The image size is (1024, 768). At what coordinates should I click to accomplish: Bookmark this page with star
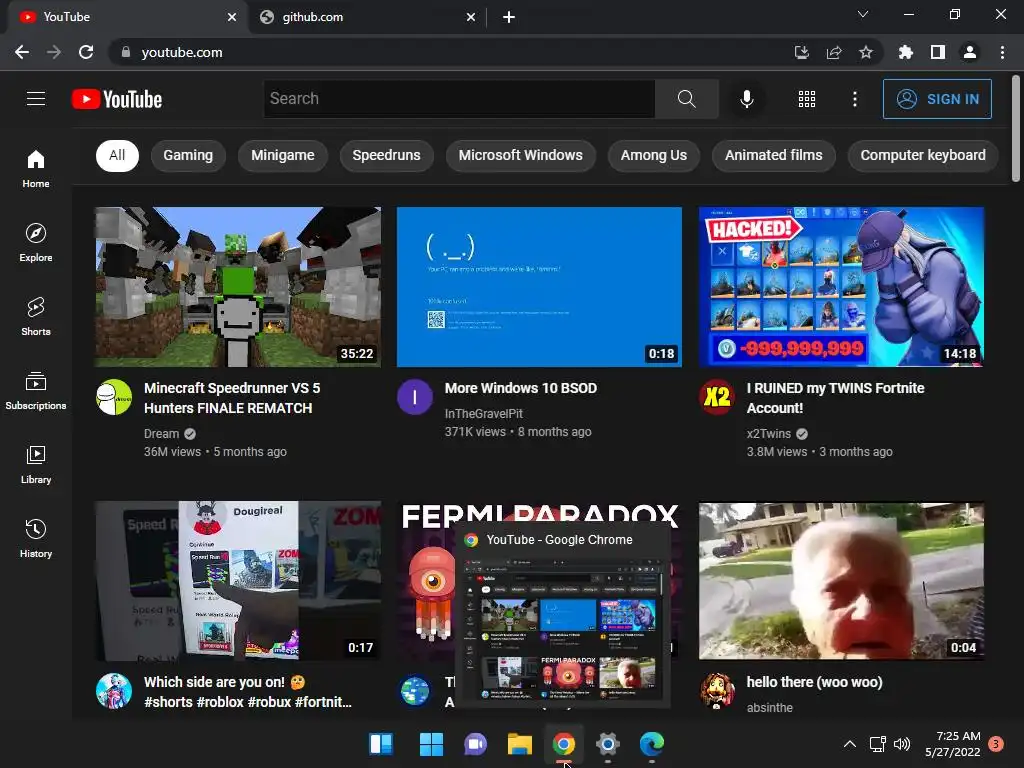(865, 52)
